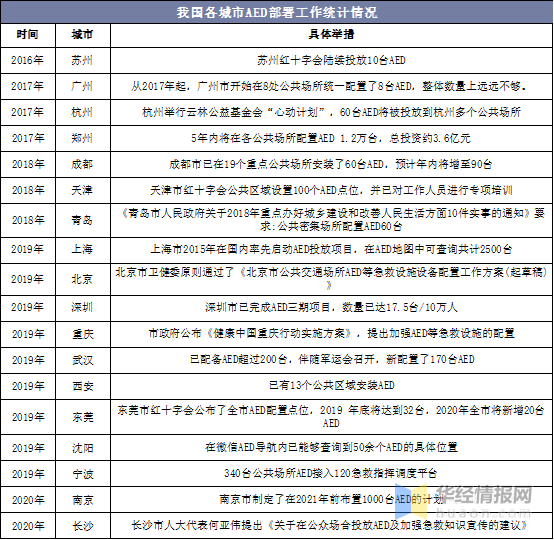Screen dimensions: 554x540
Task: Click the 武汉 row text about 170台AED
Action: point(332,359)
